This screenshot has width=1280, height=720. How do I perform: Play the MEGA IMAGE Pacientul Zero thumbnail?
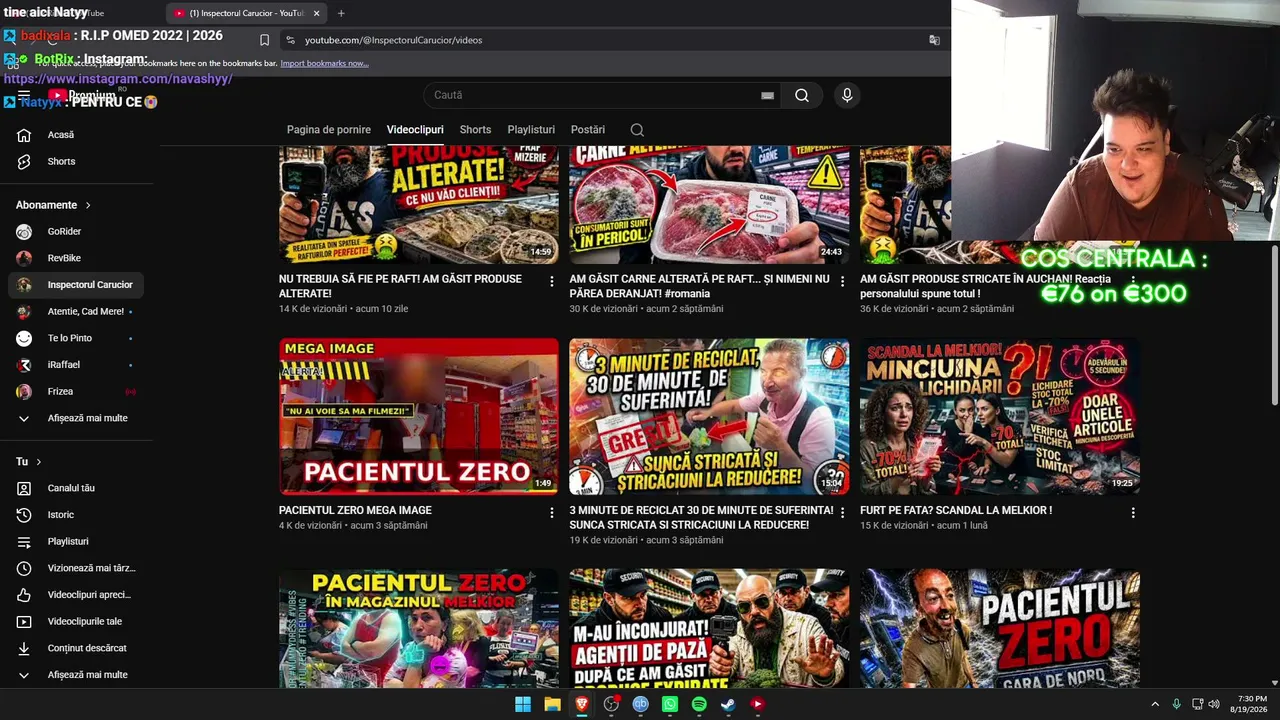[419, 416]
